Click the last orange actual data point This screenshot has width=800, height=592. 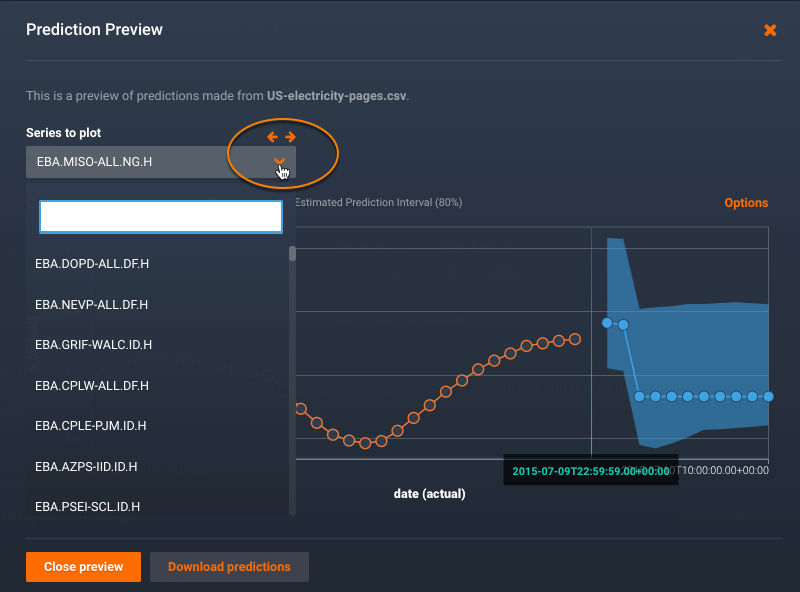[575, 339]
